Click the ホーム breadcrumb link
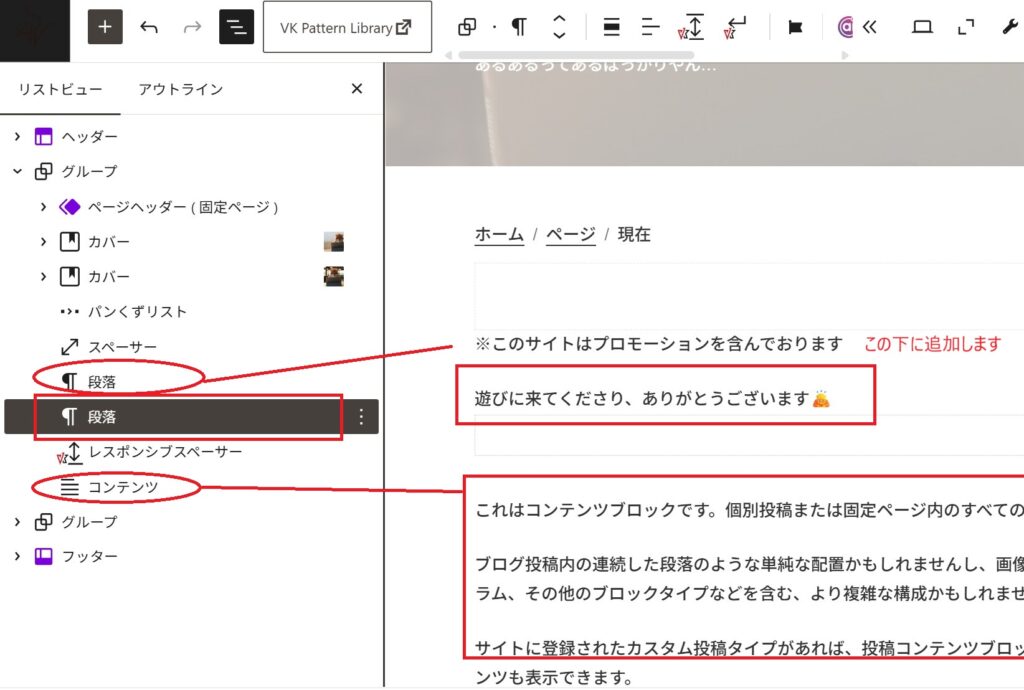The image size is (1024, 690). coord(500,234)
